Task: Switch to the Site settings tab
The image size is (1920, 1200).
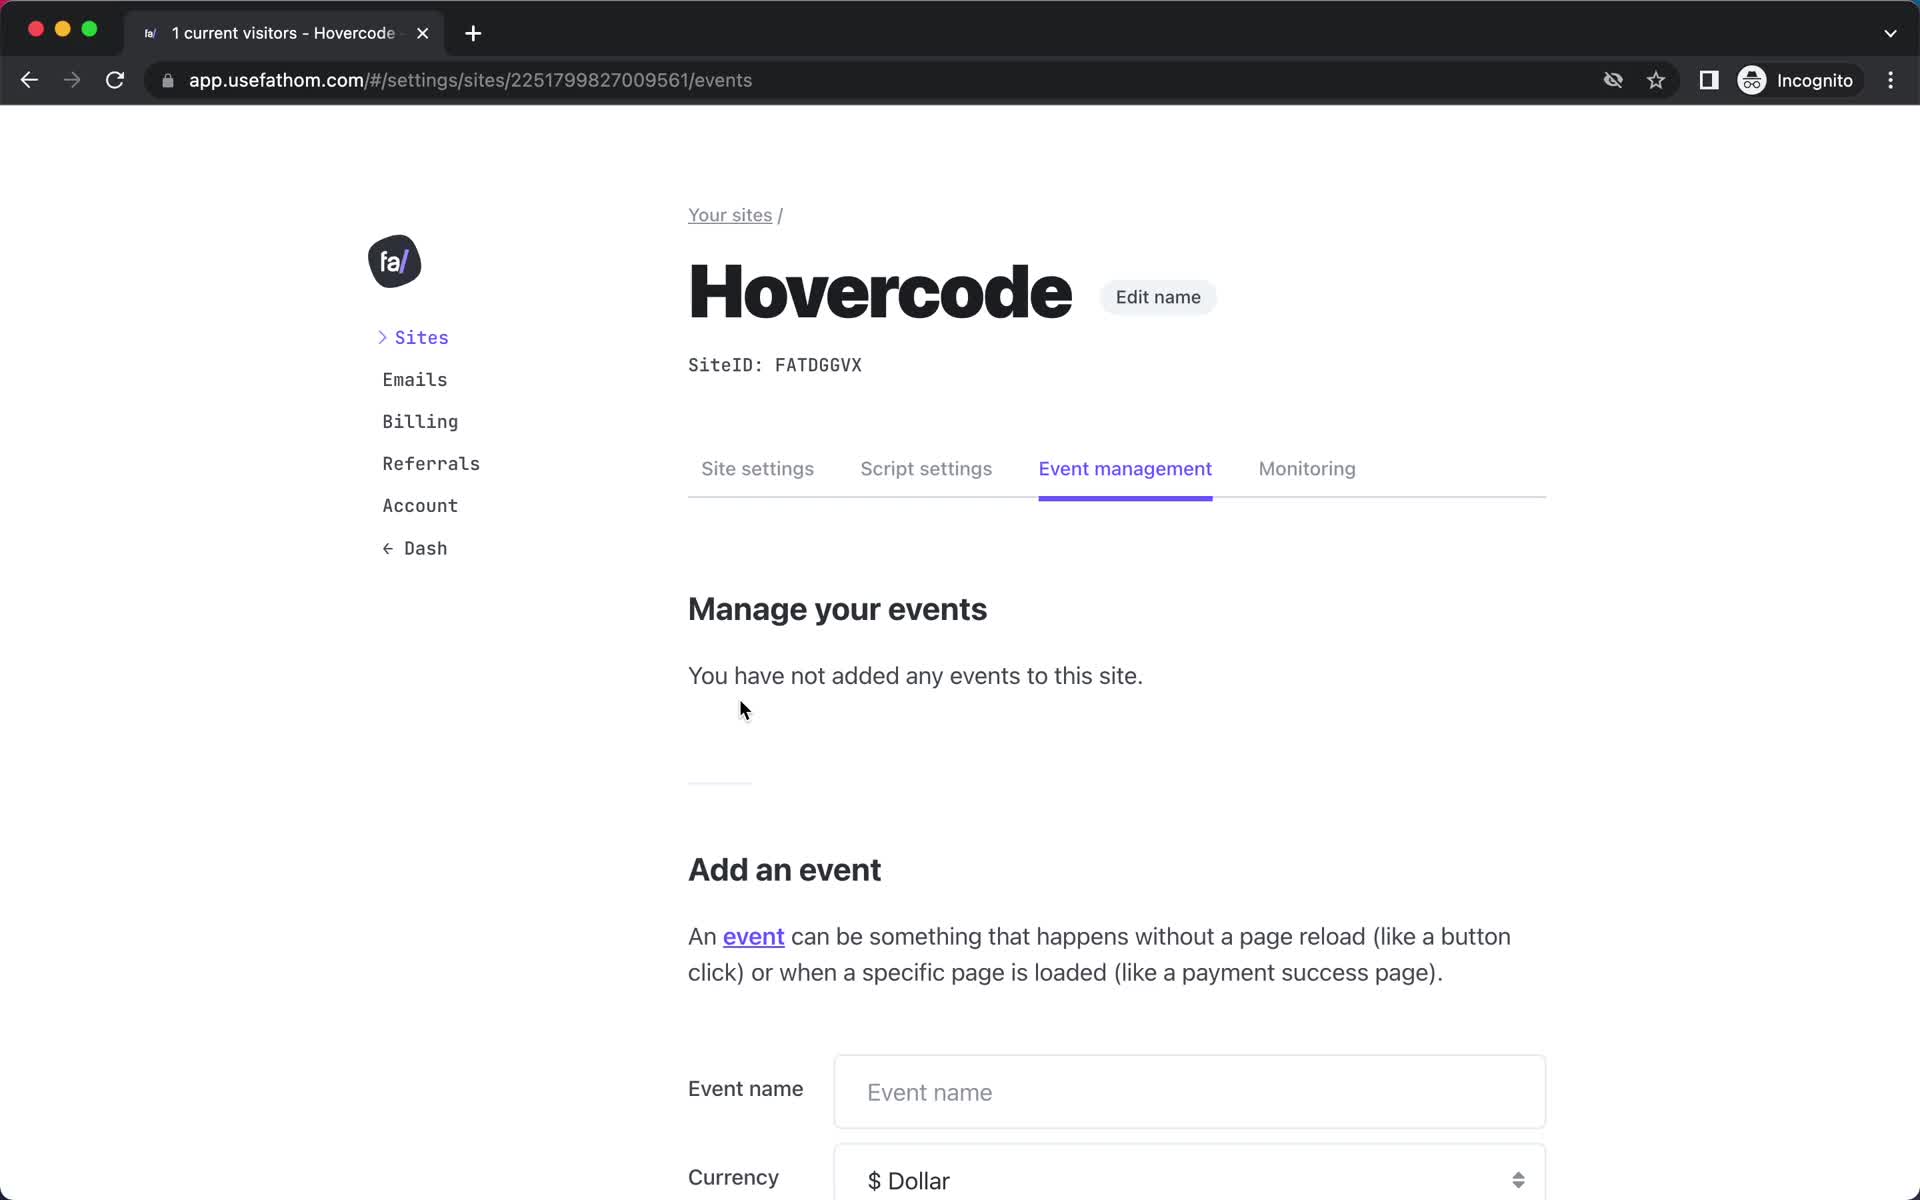Action: 757,469
